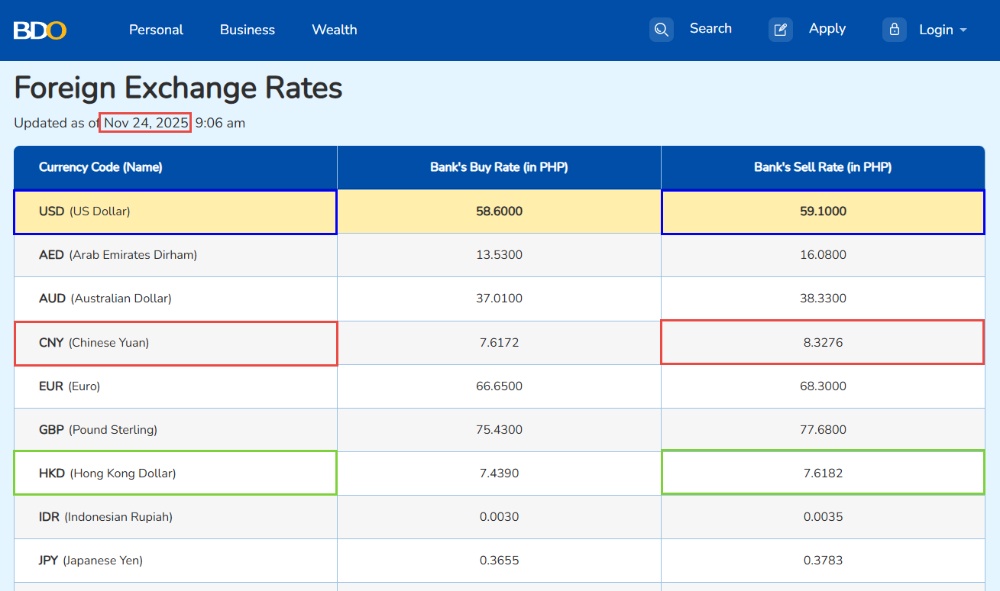Open the Wealth menu
This screenshot has height=591, width=1000.
tap(334, 30)
